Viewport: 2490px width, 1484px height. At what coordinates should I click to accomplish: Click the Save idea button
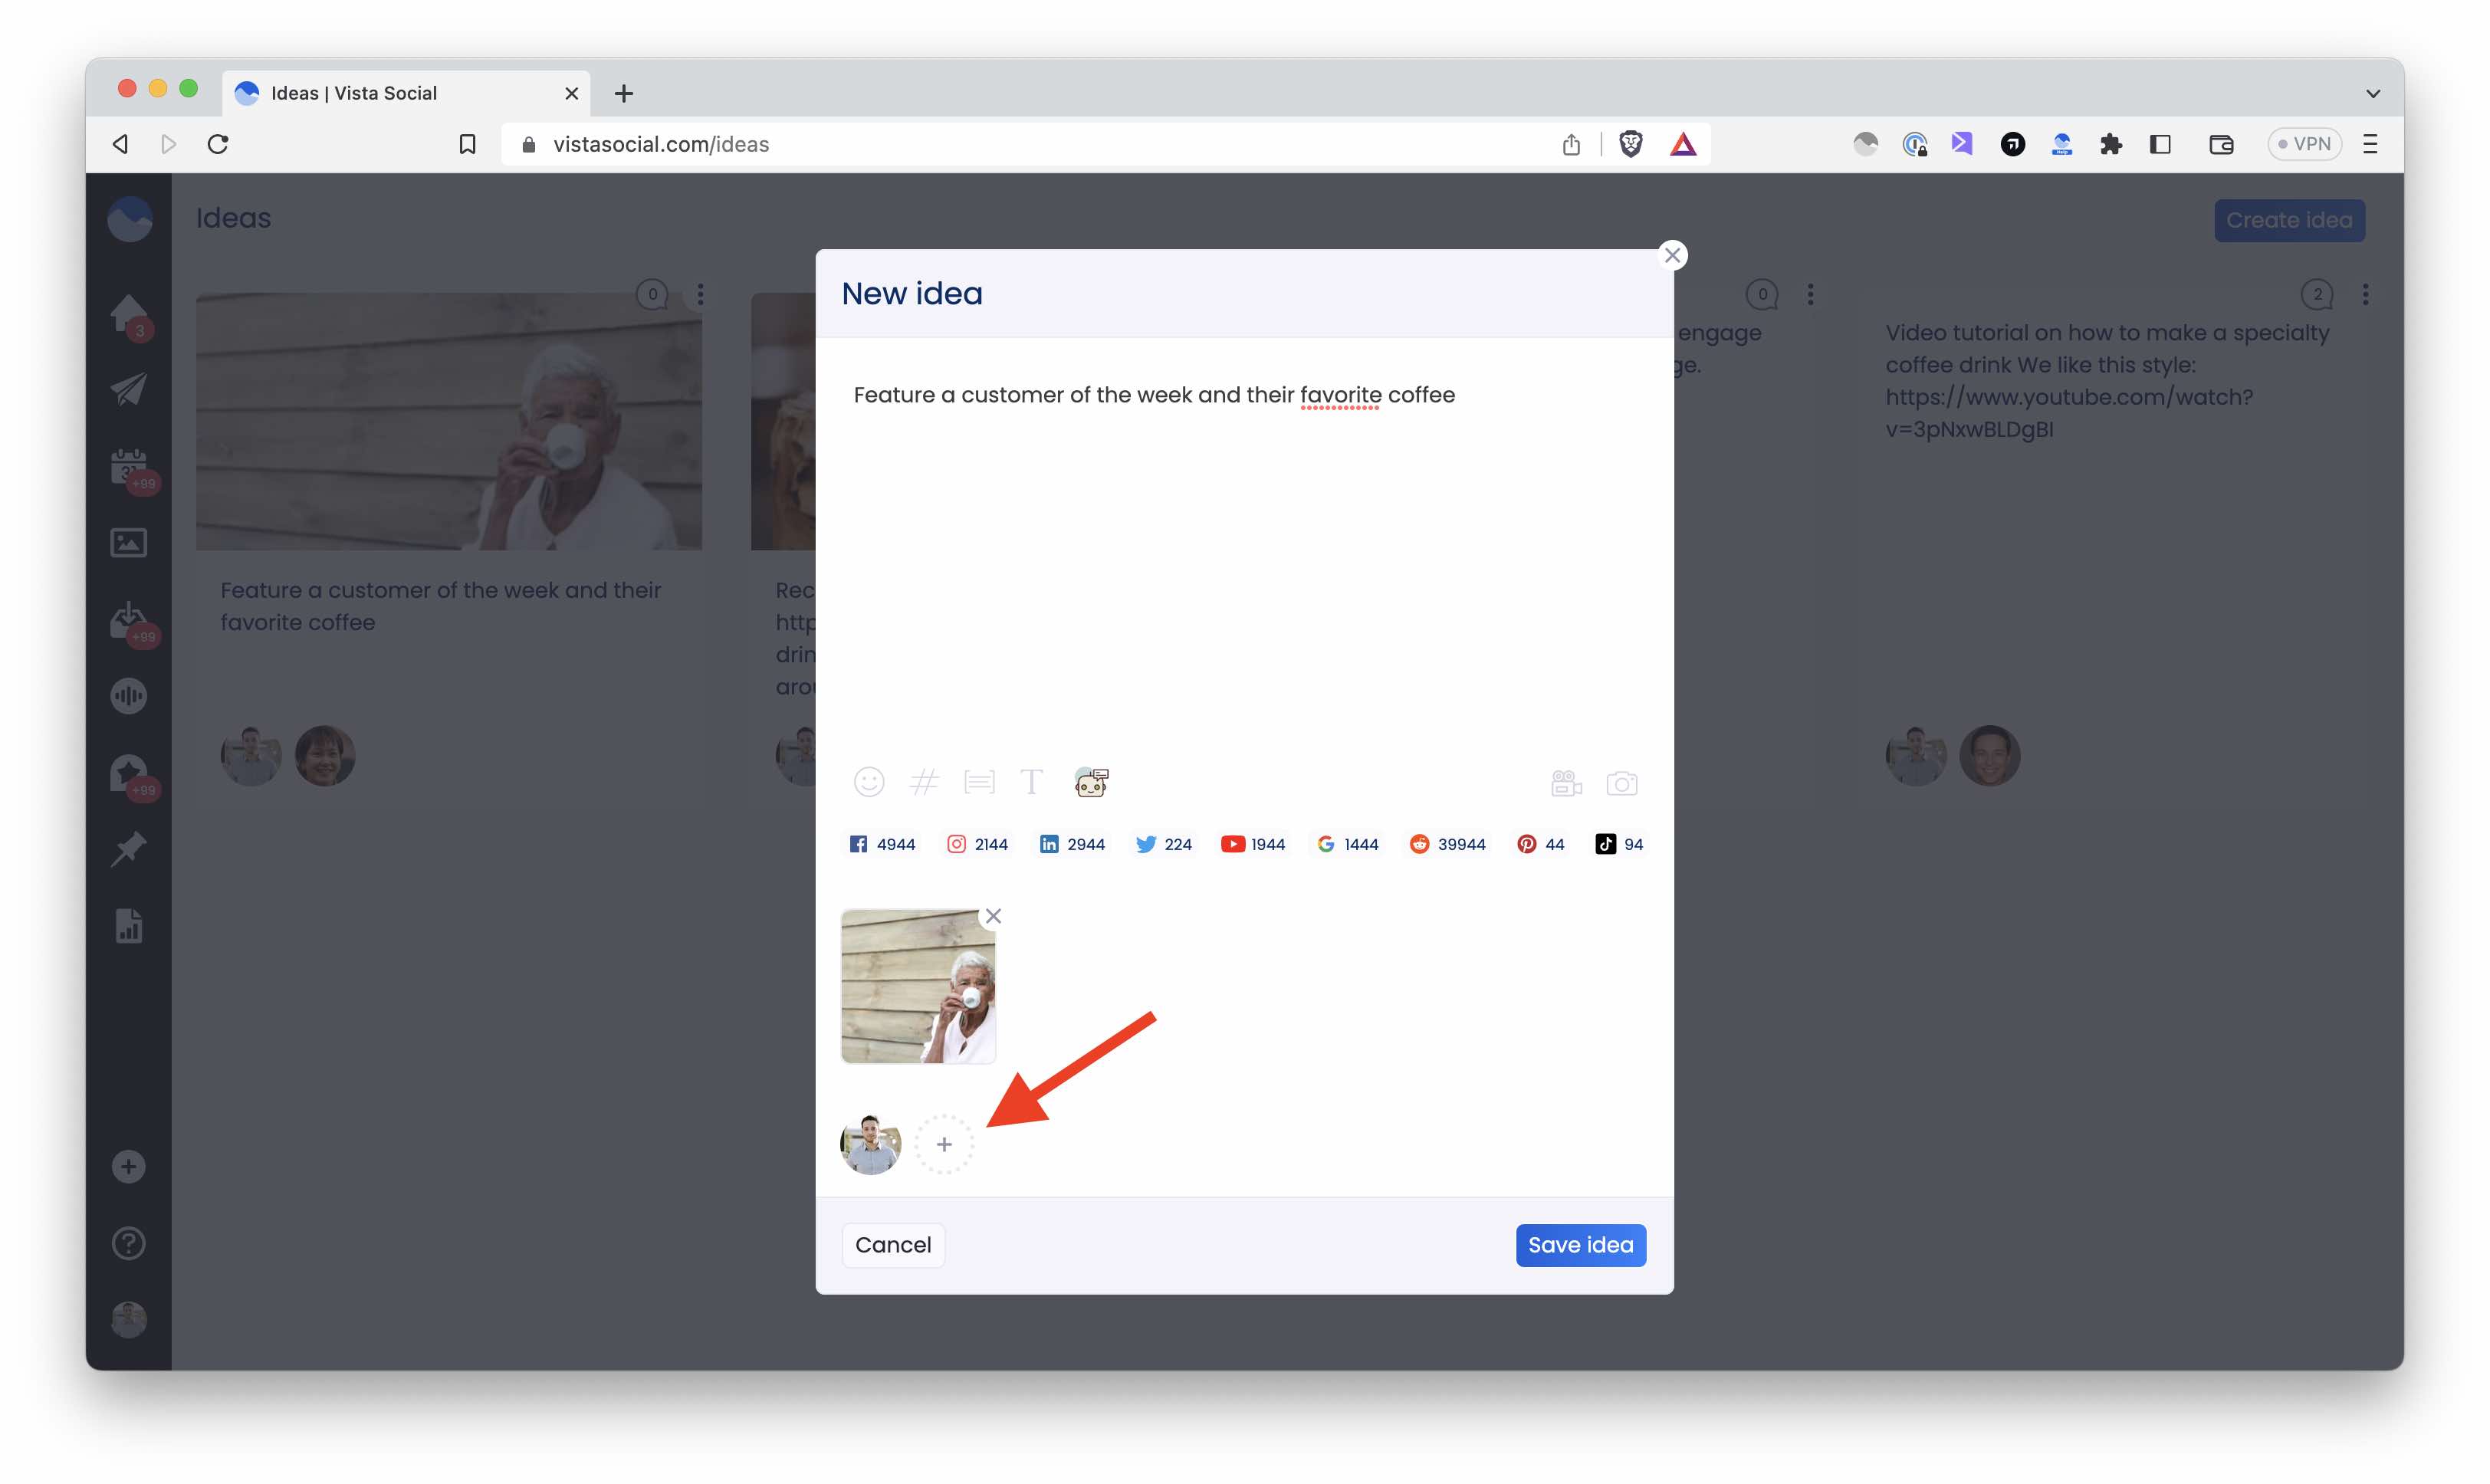coord(1580,1245)
